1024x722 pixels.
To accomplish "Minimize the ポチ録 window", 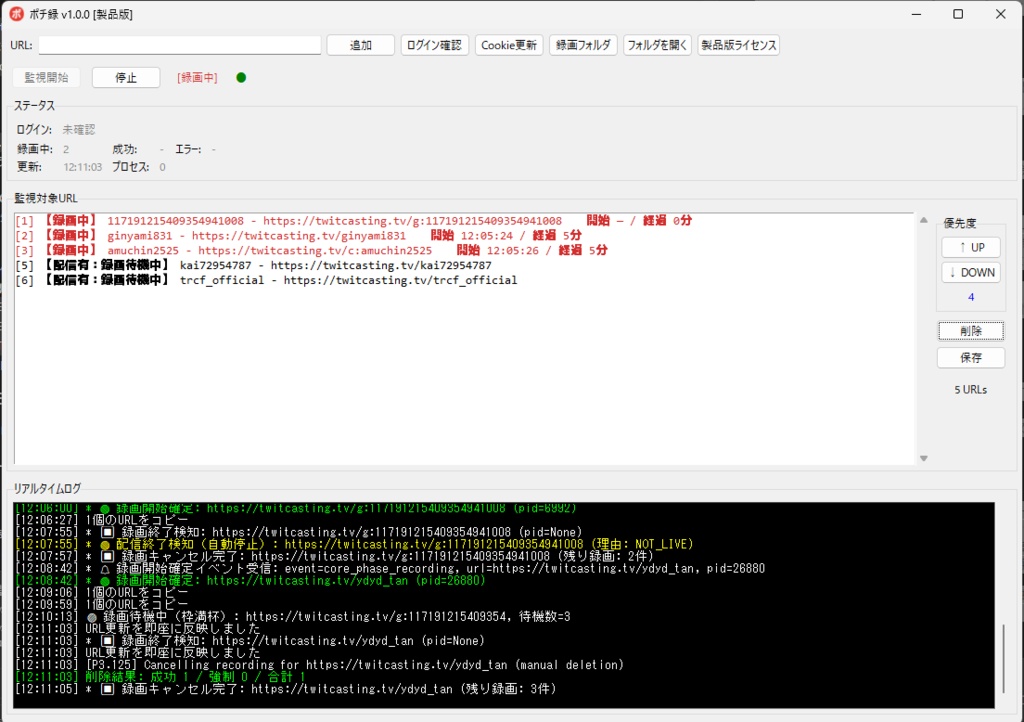I will click(916, 14).
